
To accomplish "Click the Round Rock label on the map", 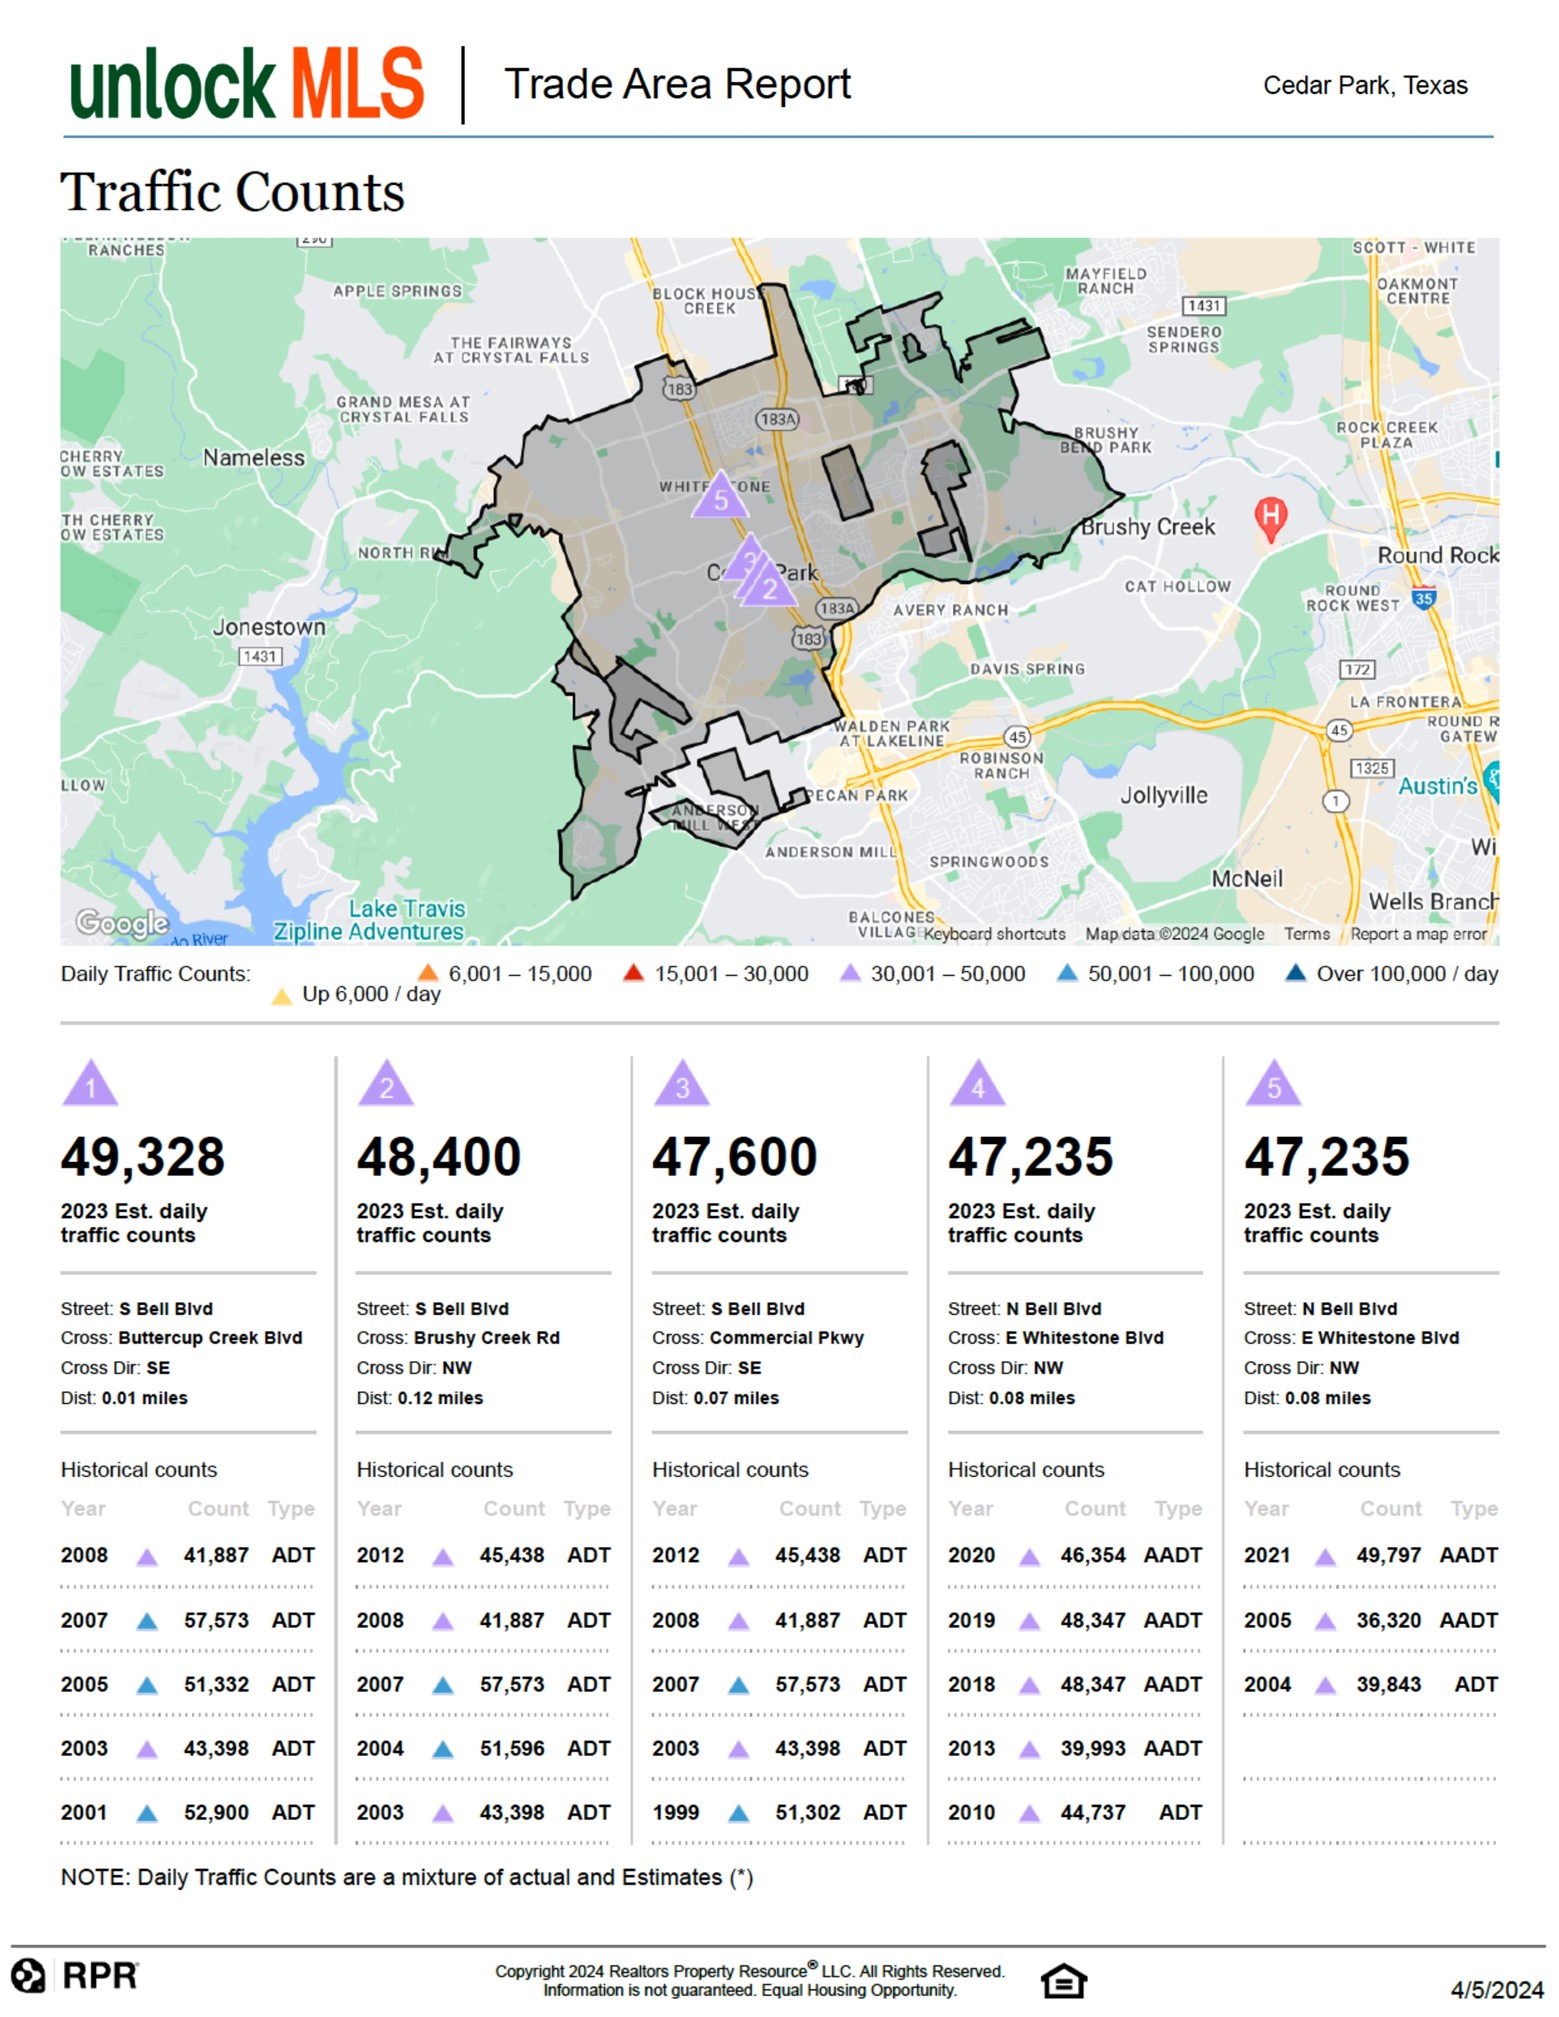I will tap(1437, 555).
